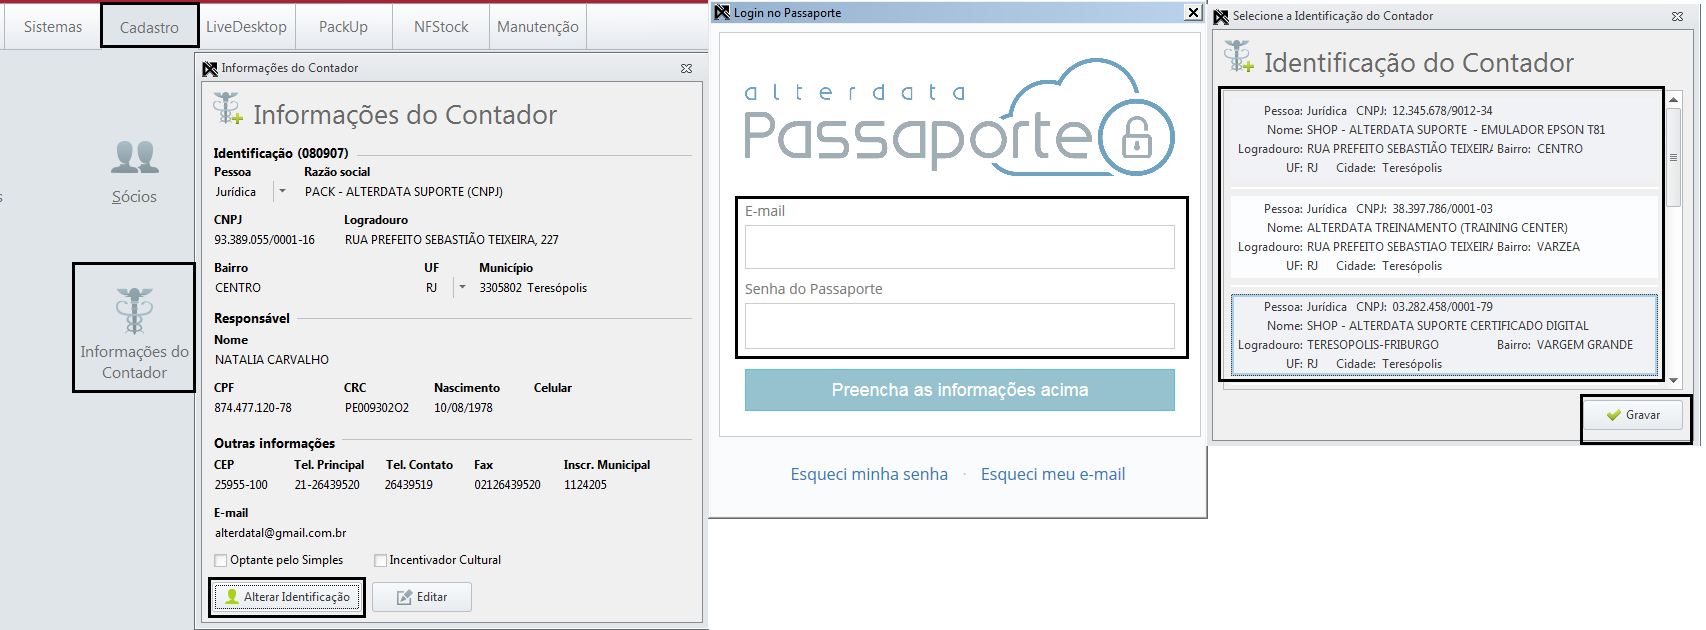
Task: Close the Informações do Contador panel
Action: coord(686,68)
